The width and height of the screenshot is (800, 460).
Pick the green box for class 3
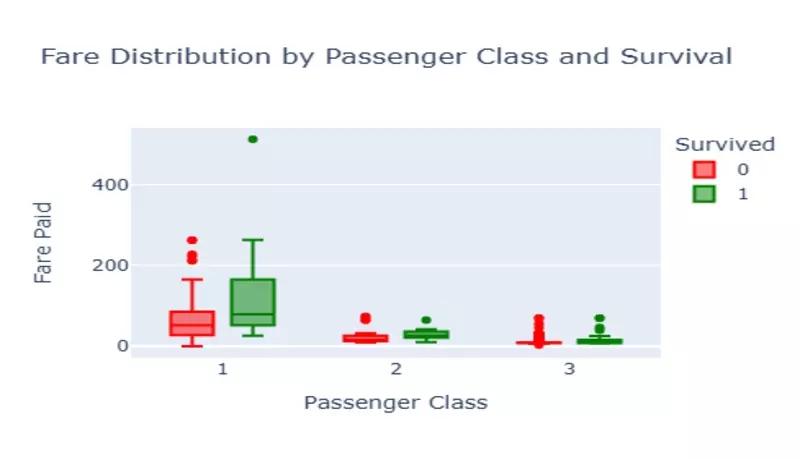[600, 342]
